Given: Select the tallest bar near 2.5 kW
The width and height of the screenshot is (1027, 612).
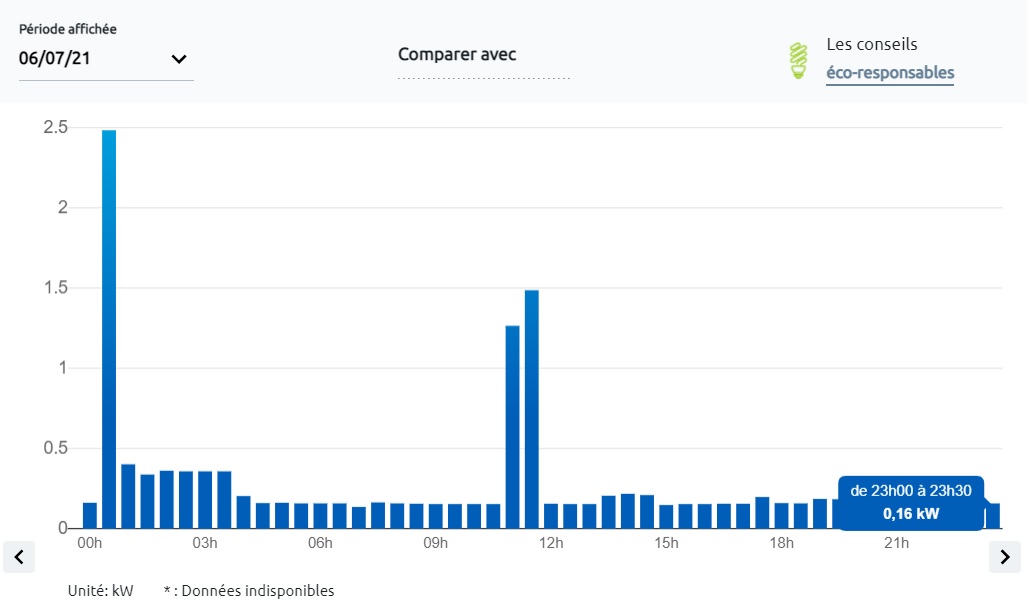Looking at the screenshot, I should (x=109, y=328).
